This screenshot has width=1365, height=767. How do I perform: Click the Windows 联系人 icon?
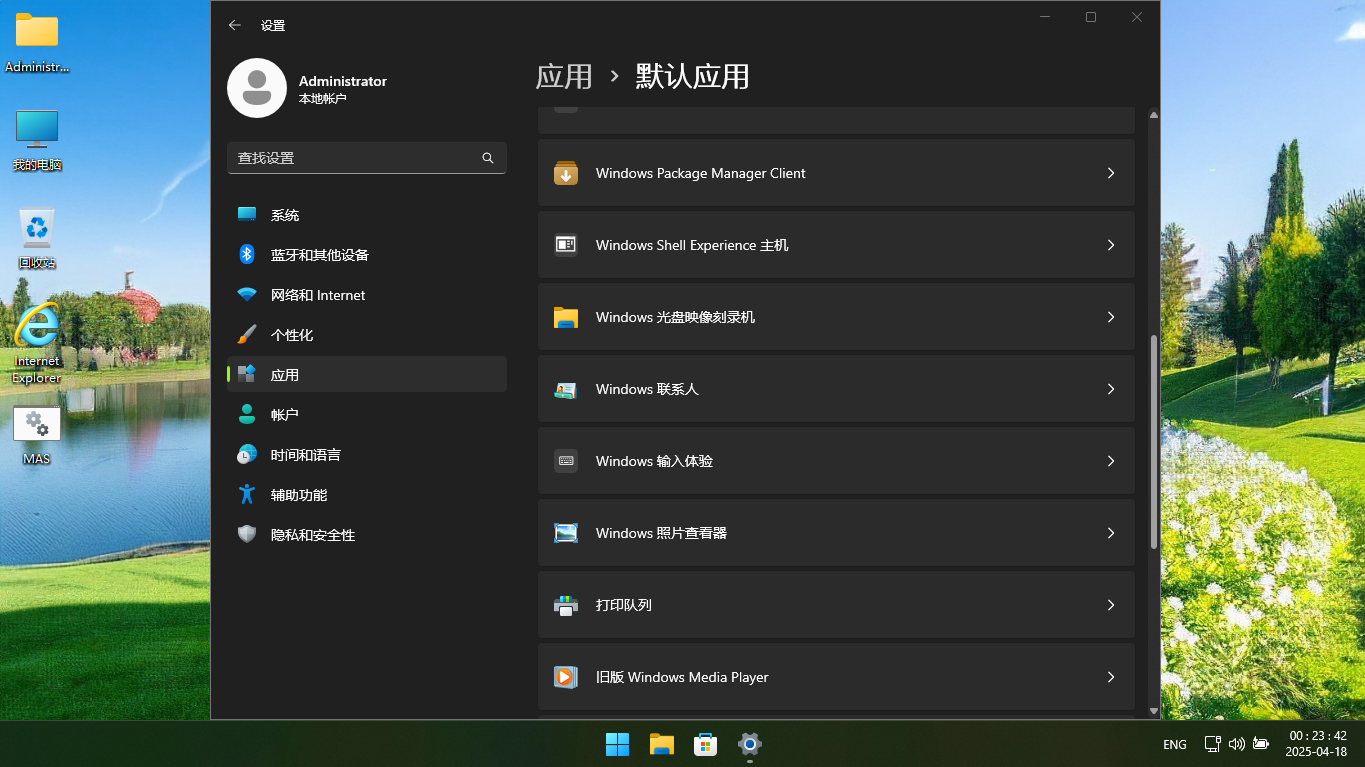pyautogui.click(x=566, y=389)
